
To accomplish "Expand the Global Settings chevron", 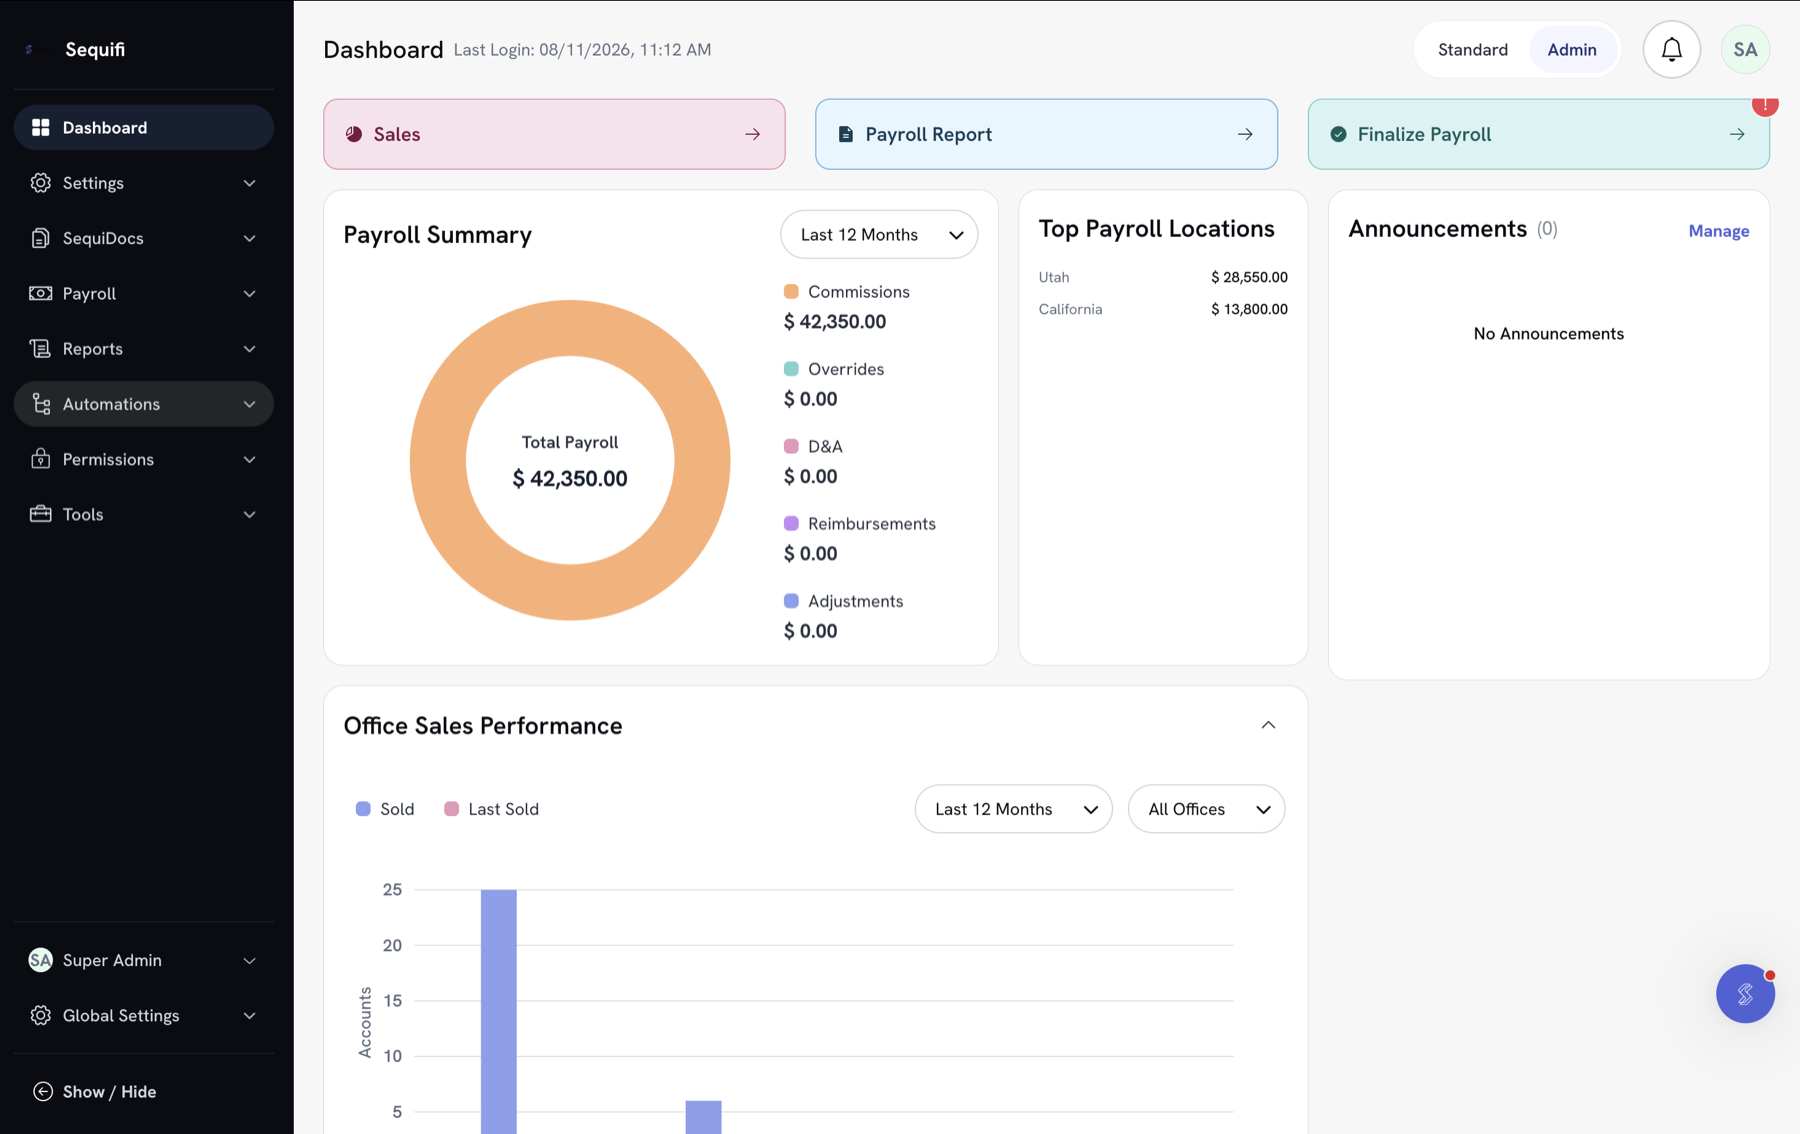I will (x=249, y=1015).
